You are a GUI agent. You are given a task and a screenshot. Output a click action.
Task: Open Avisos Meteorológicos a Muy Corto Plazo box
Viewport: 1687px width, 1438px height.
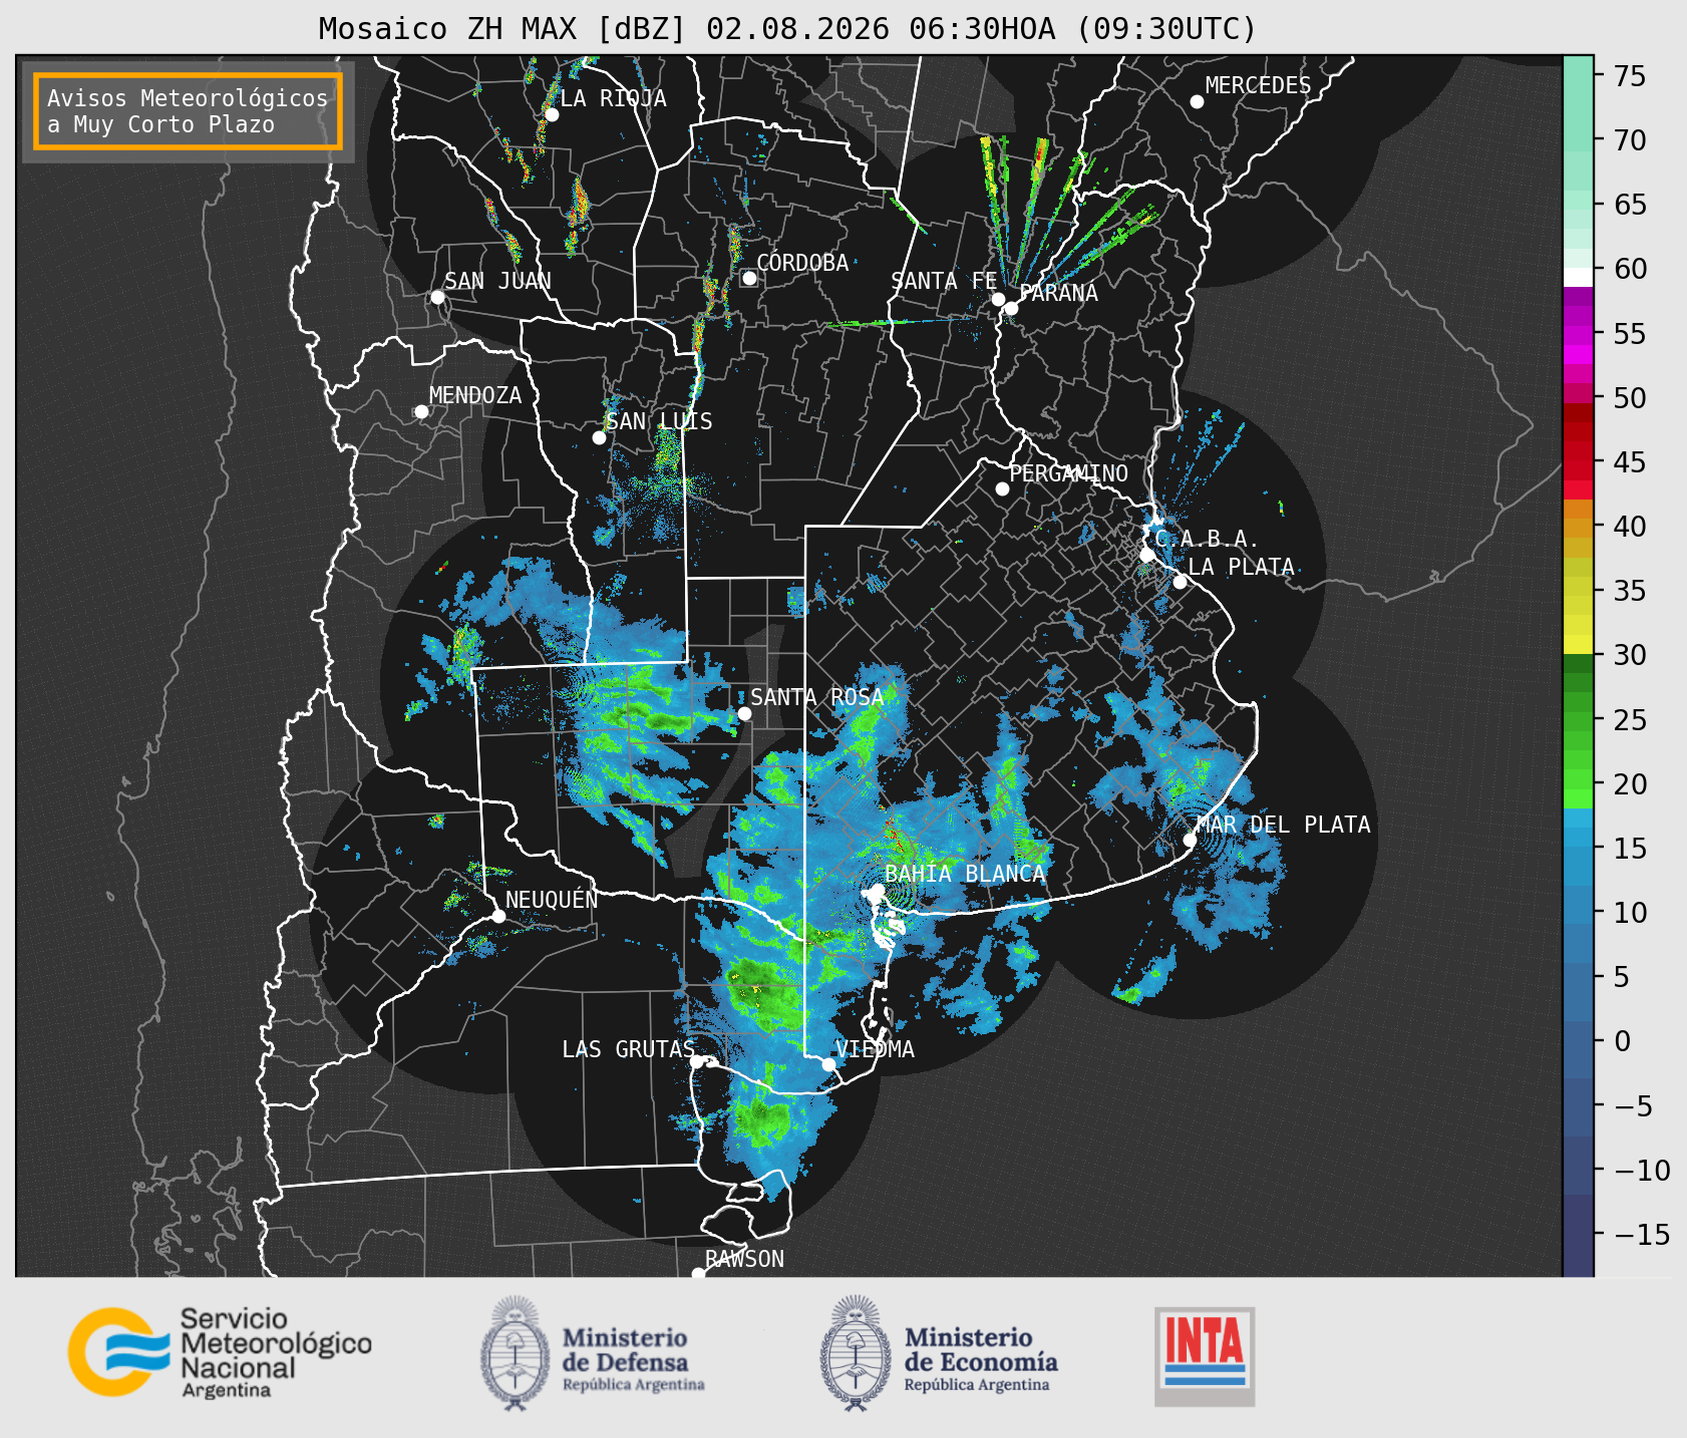(188, 111)
